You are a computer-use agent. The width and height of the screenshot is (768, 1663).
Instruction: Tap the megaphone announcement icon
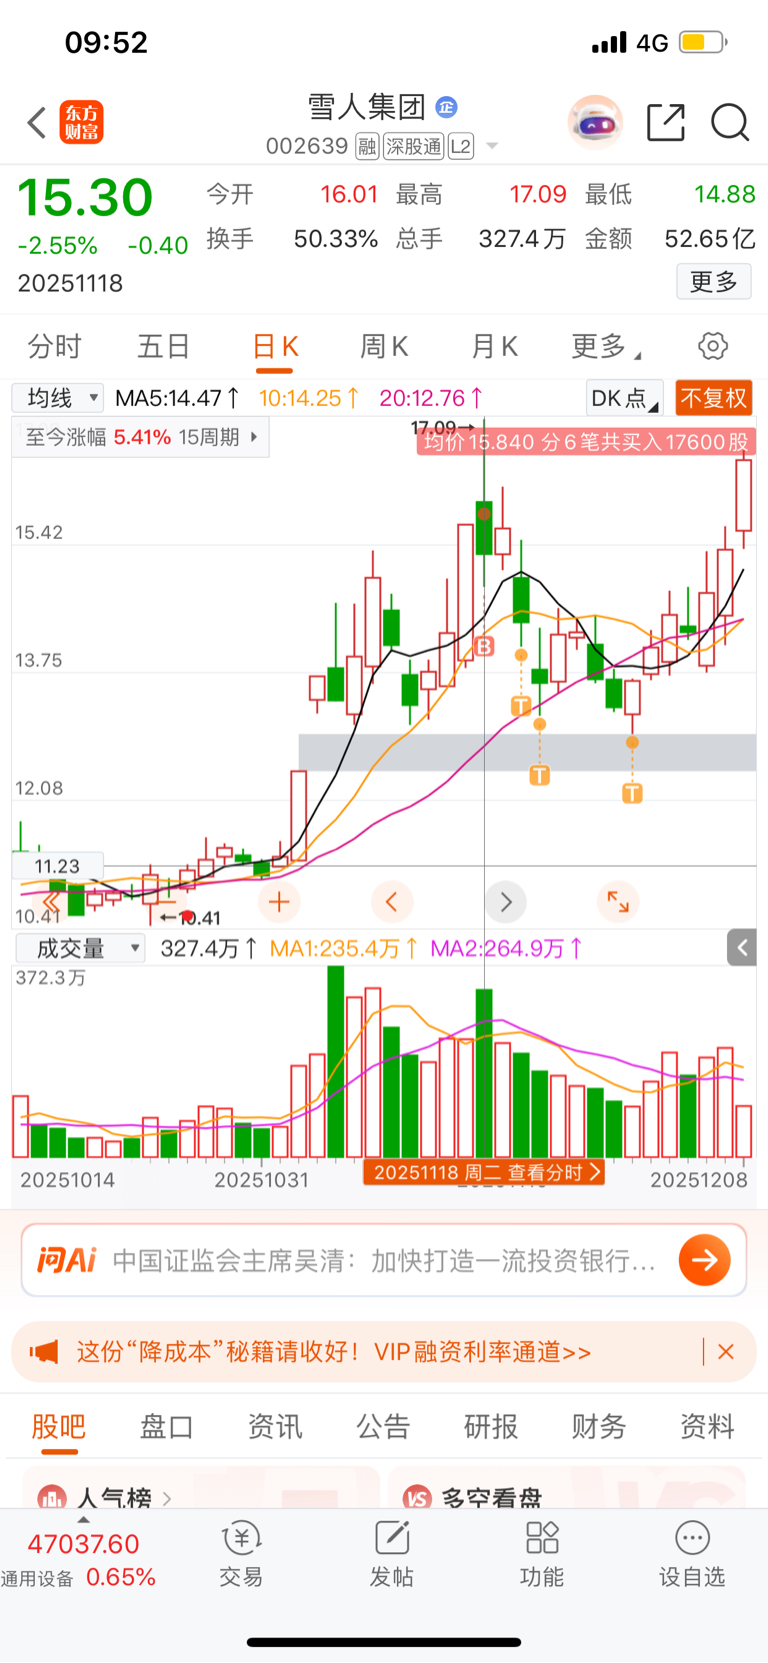click(43, 1352)
